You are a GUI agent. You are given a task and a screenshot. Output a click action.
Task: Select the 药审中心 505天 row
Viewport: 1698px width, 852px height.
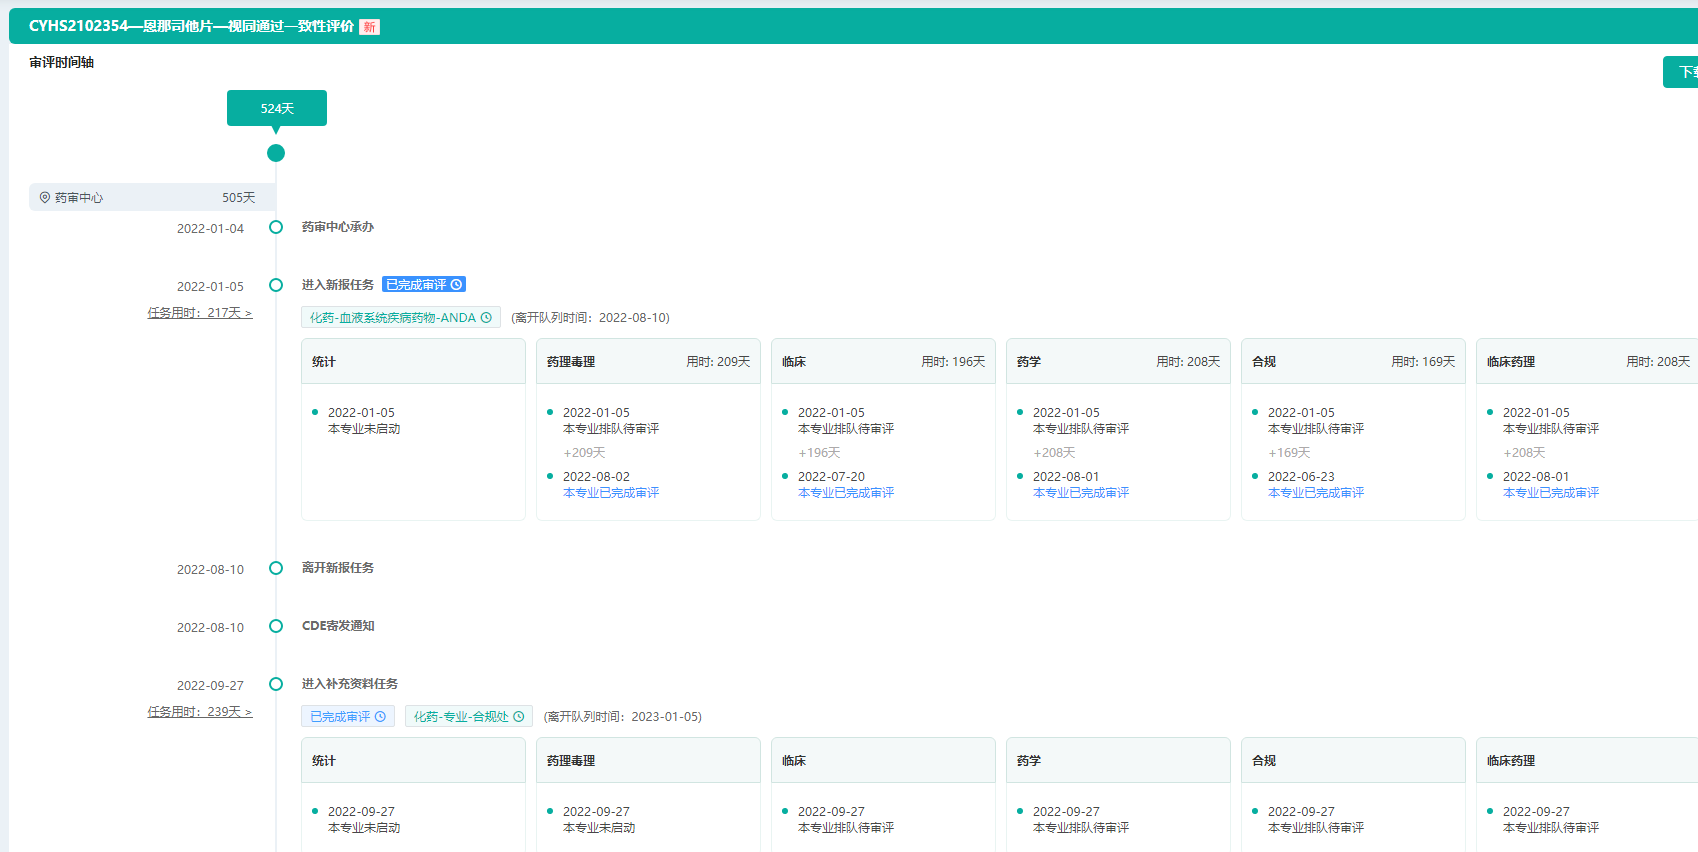[152, 198]
